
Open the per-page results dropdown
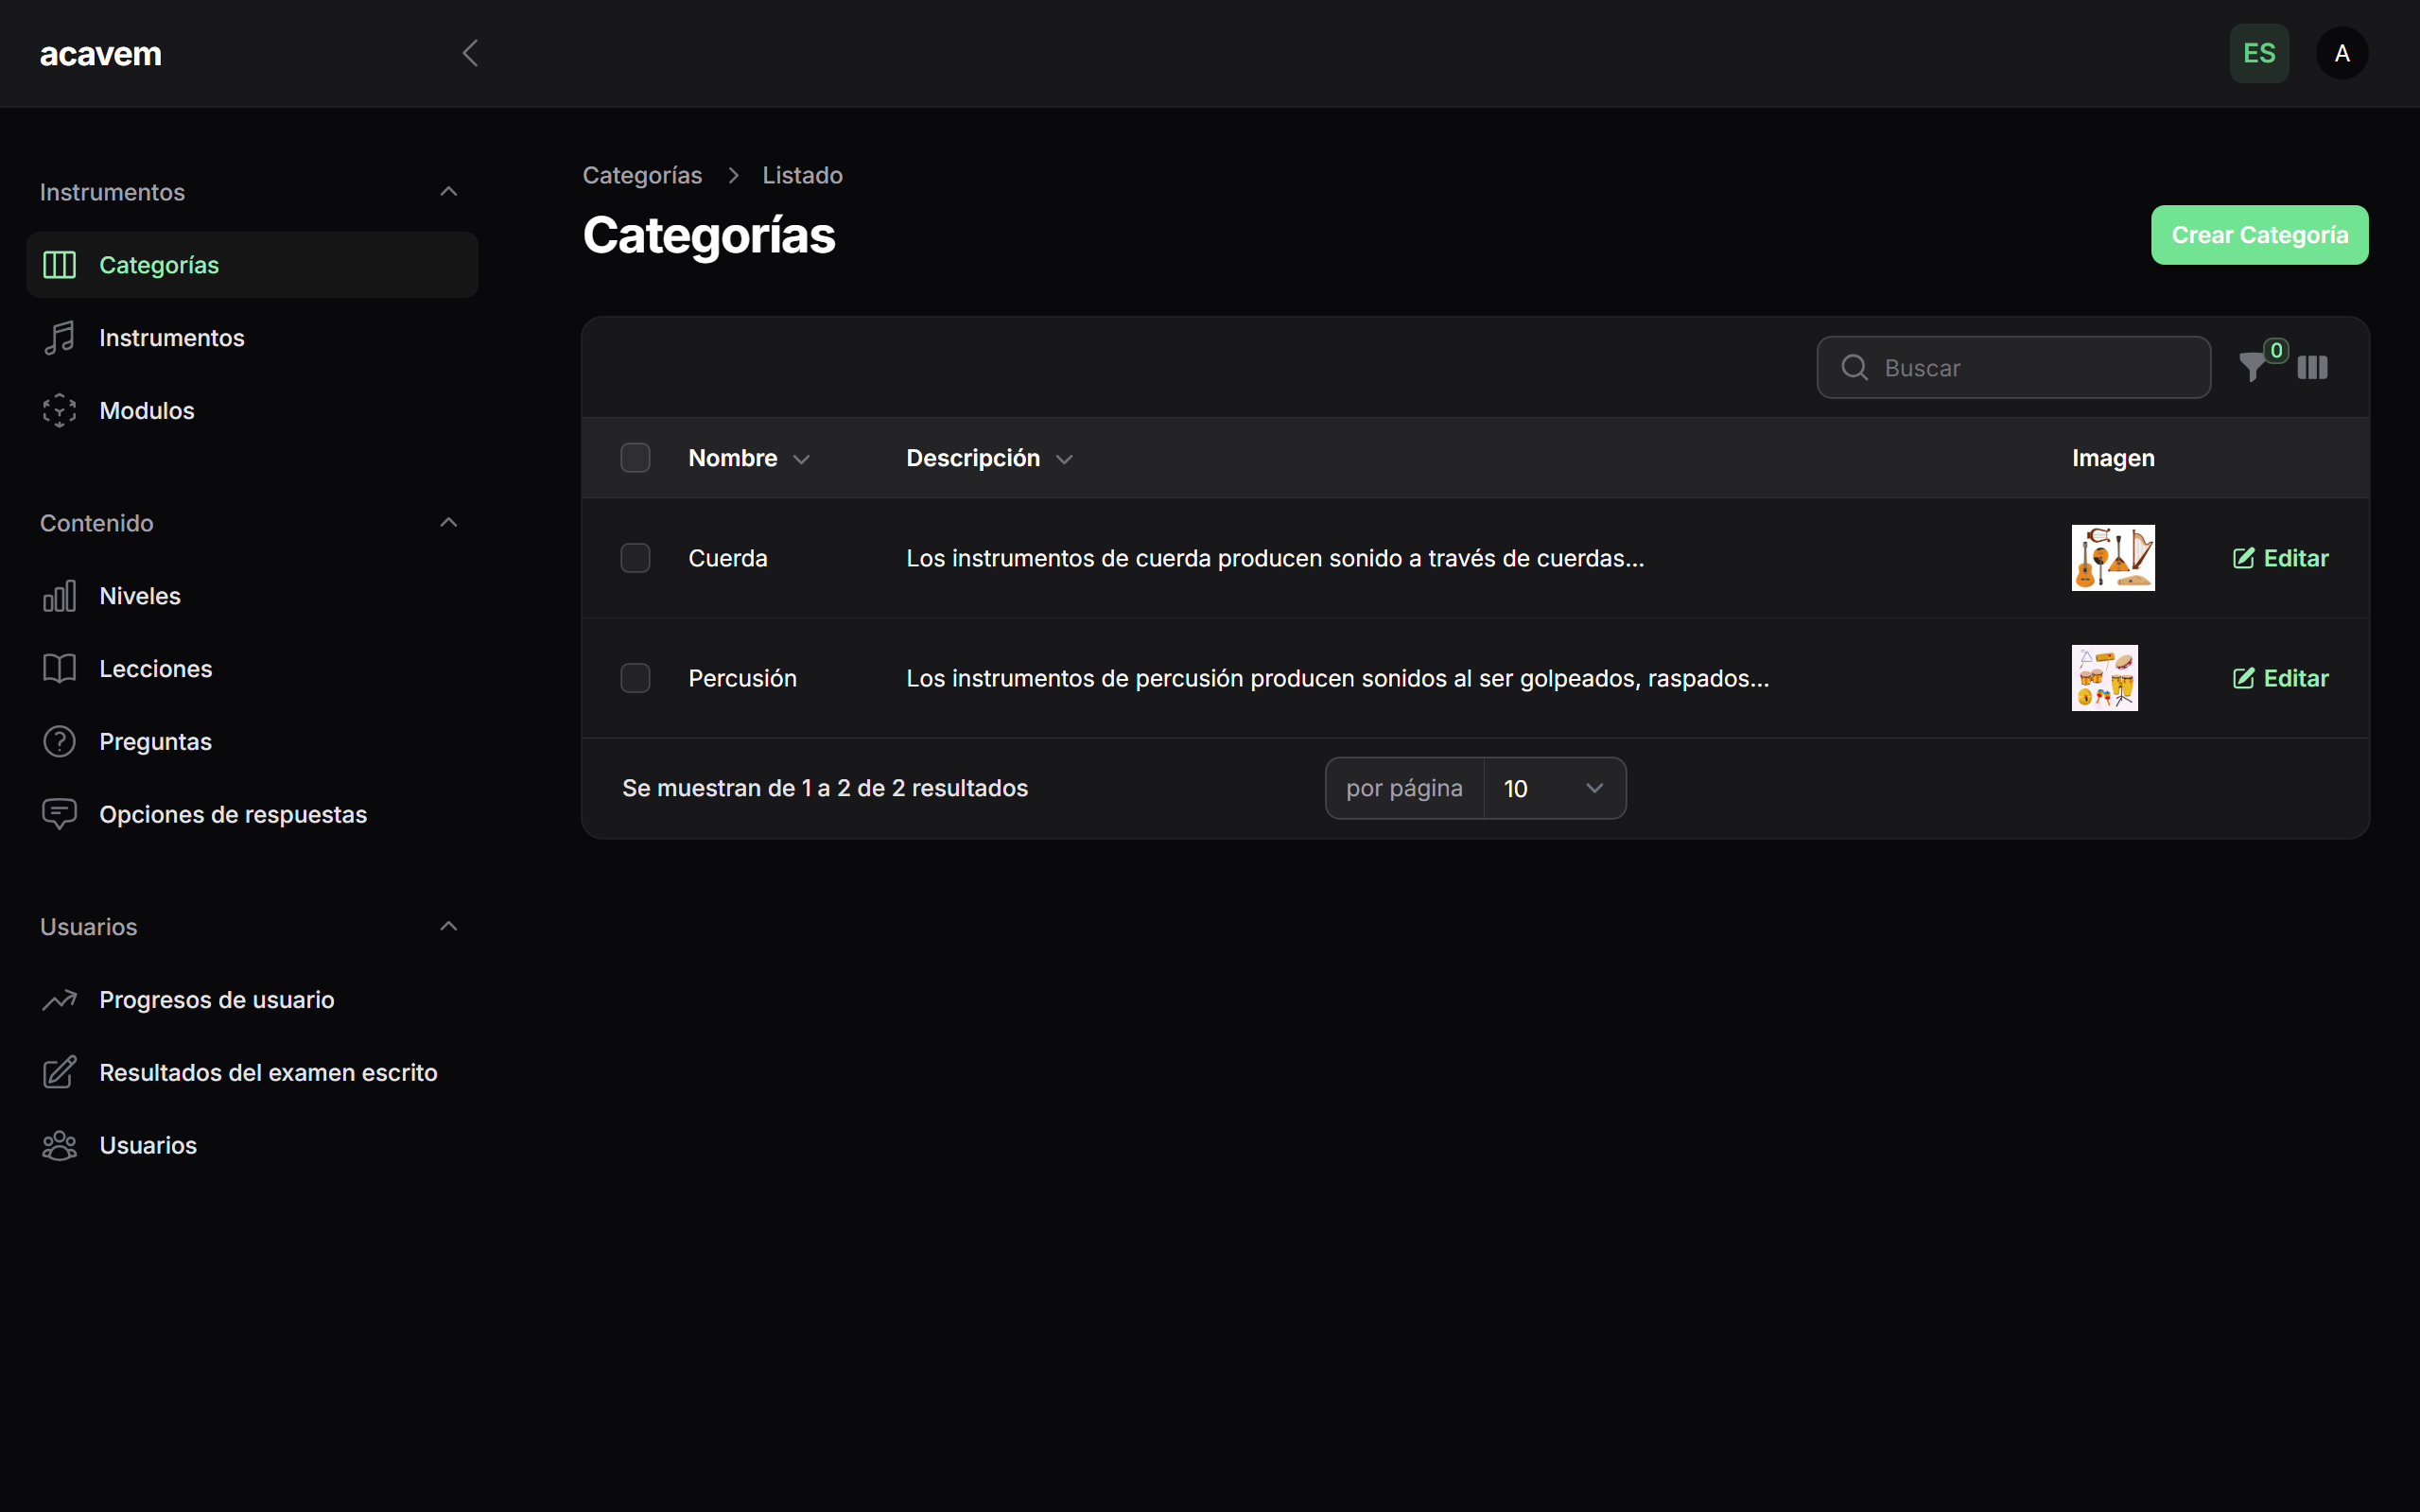pos(1554,787)
